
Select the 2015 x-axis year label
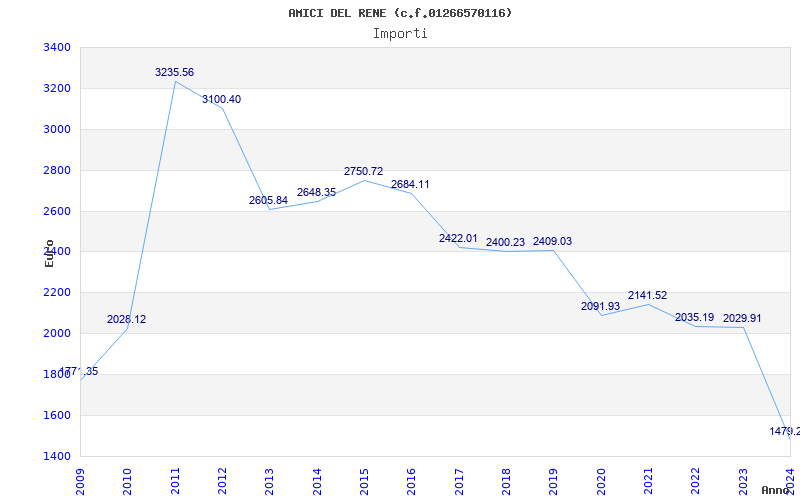point(364,480)
